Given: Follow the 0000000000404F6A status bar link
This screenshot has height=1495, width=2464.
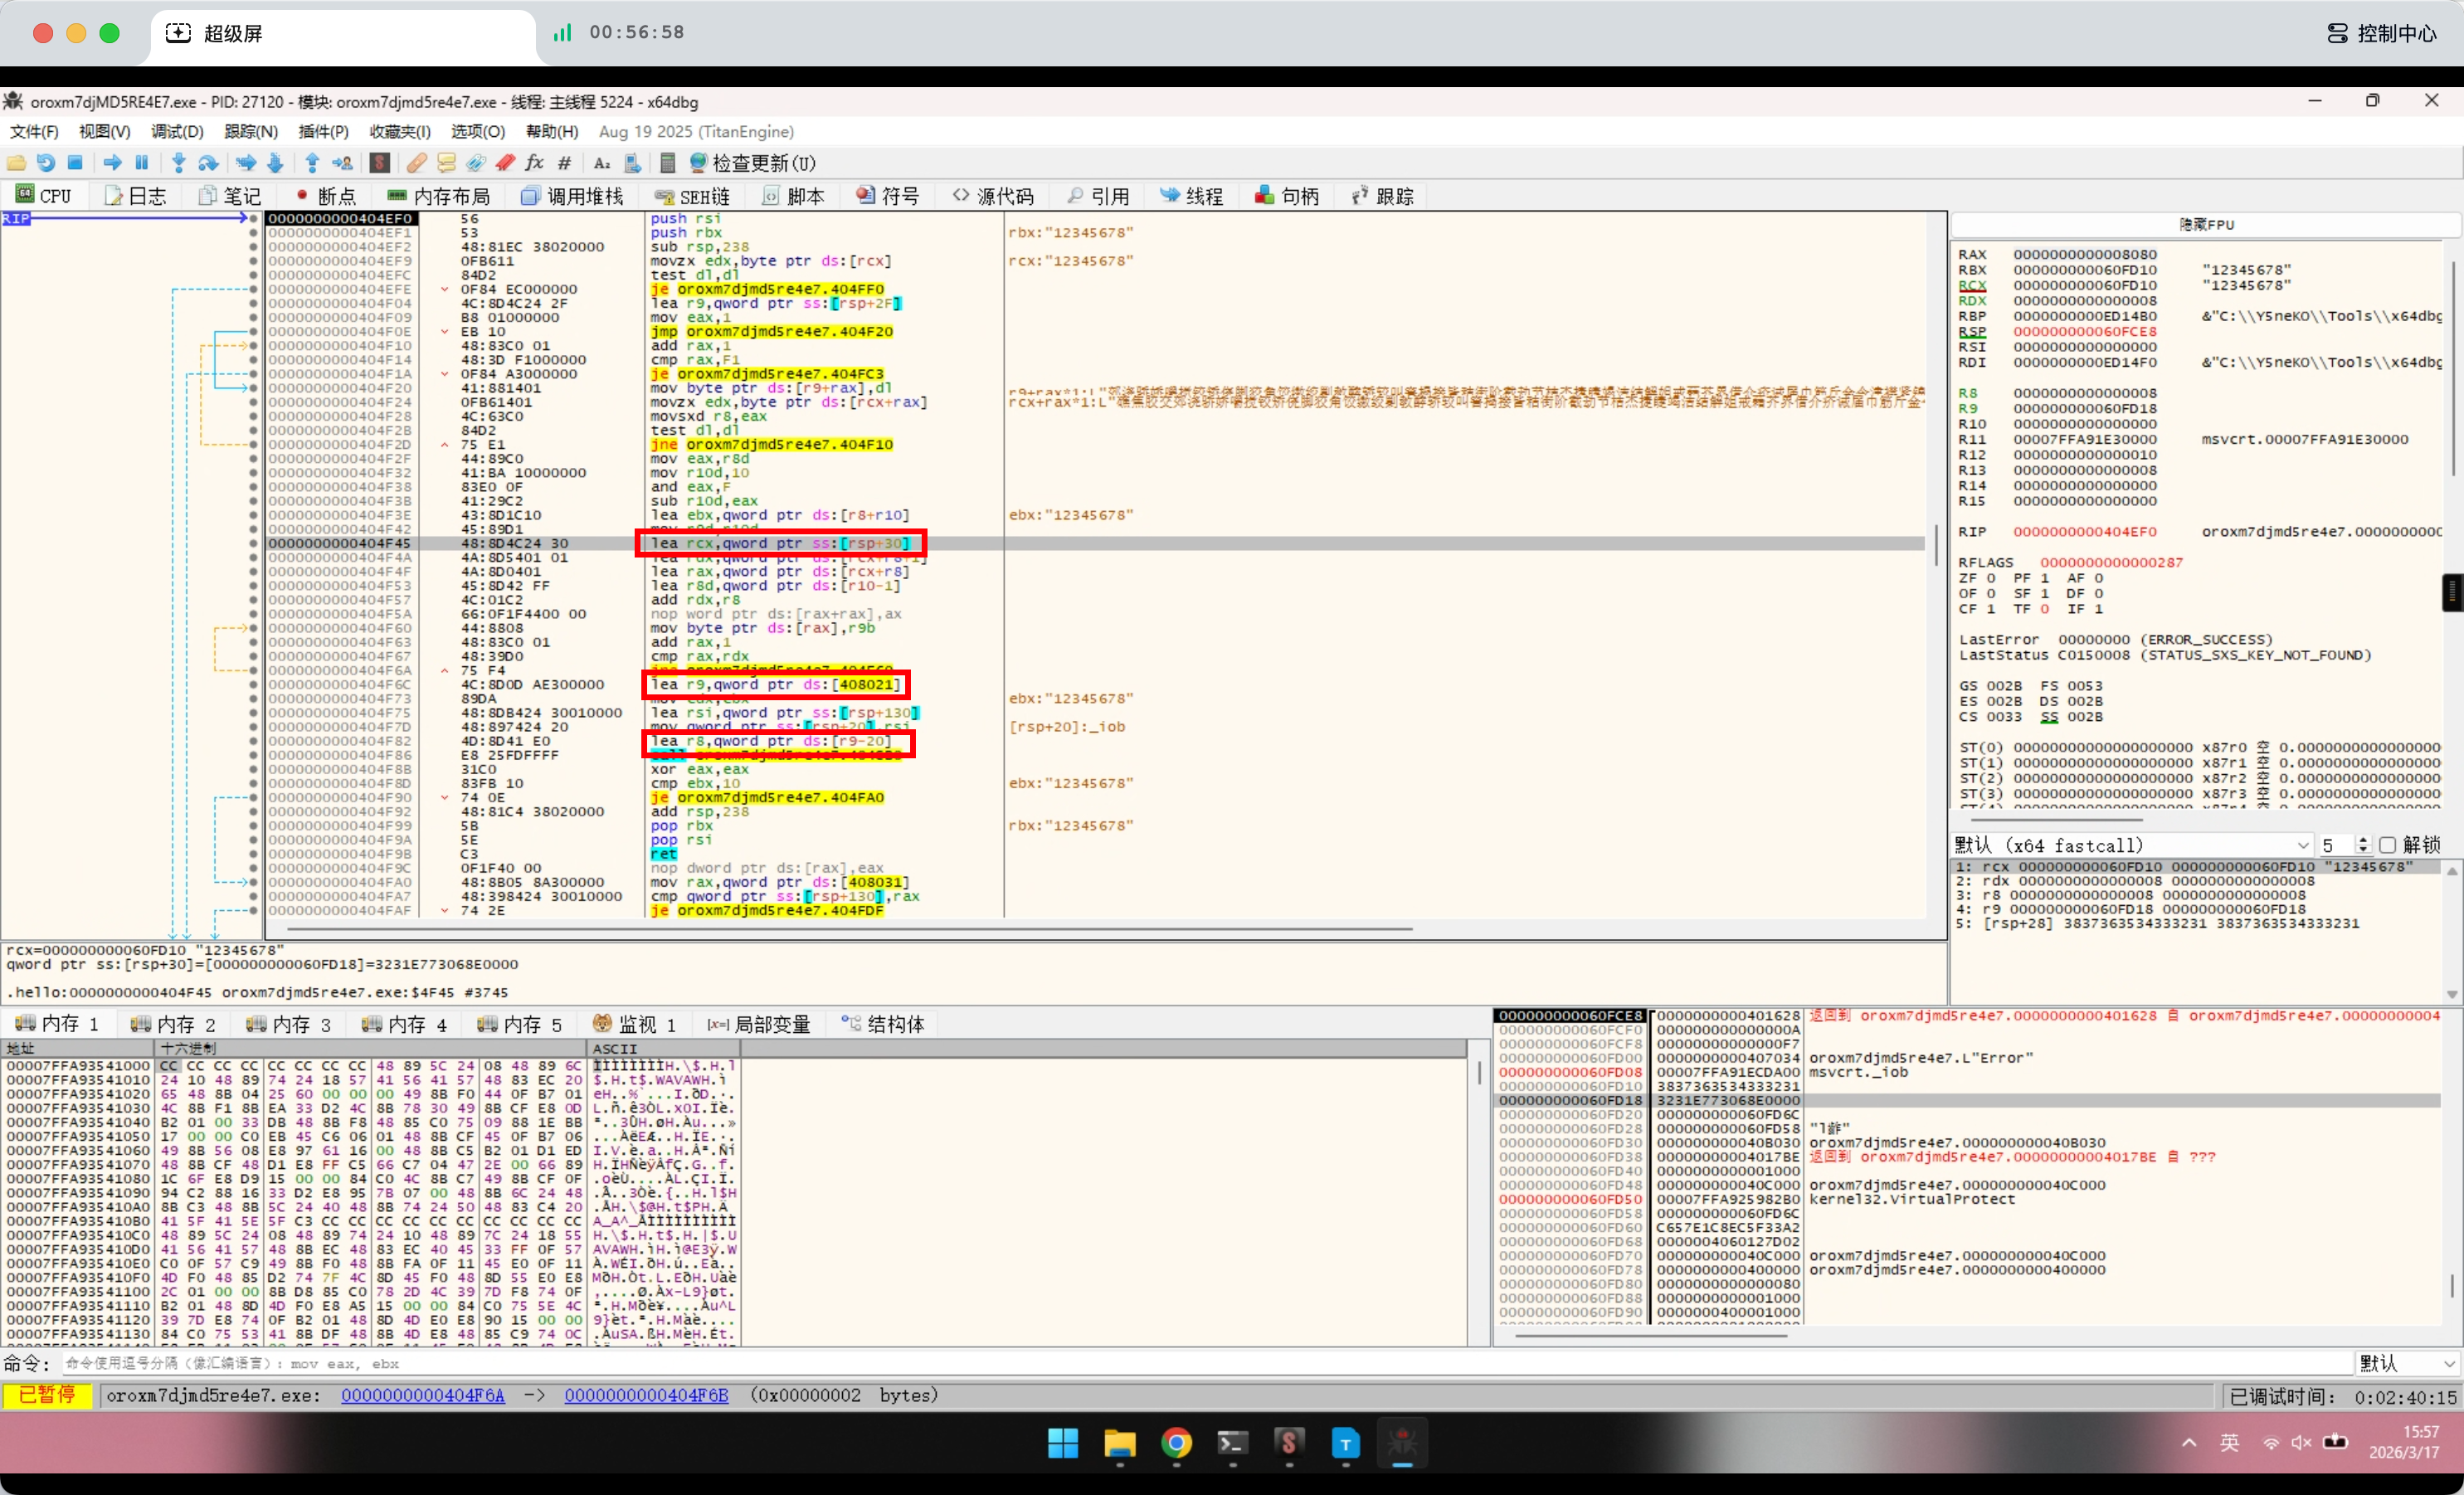Looking at the screenshot, I should (422, 1395).
